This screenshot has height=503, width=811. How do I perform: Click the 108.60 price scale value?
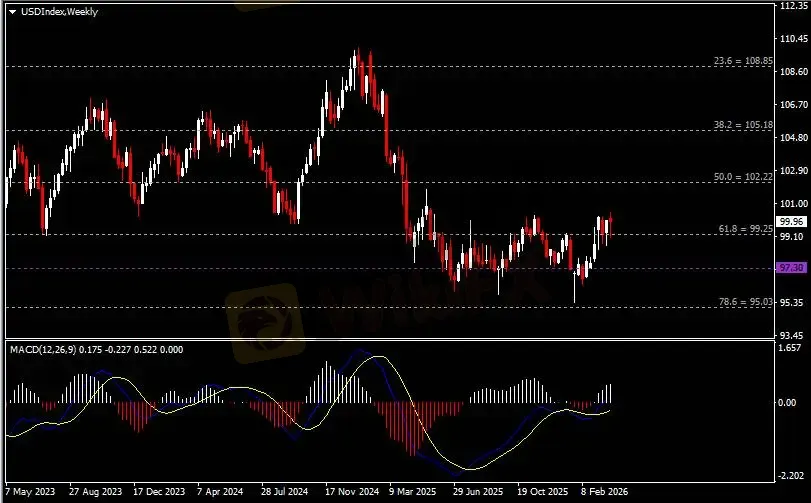[793, 72]
